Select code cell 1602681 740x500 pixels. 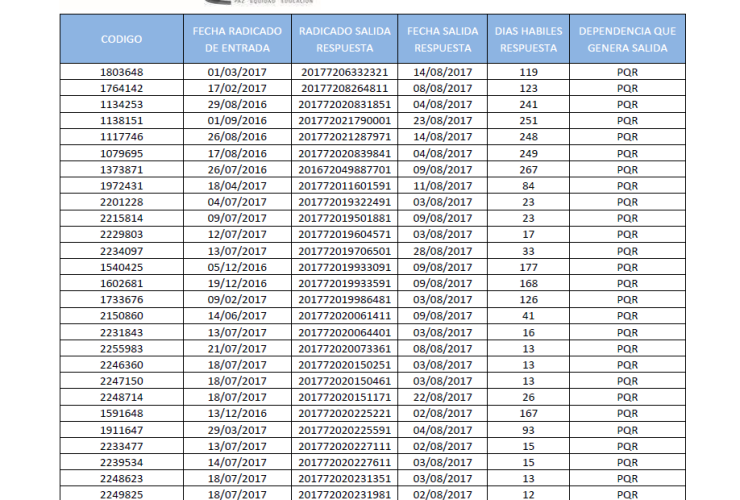[121, 283]
